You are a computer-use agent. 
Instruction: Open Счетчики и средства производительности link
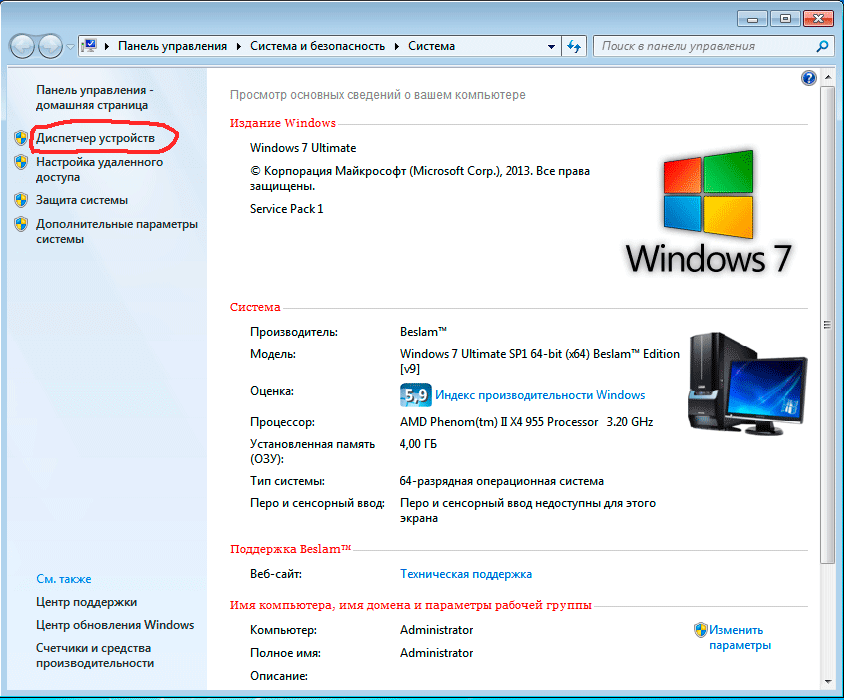[95, 655]
